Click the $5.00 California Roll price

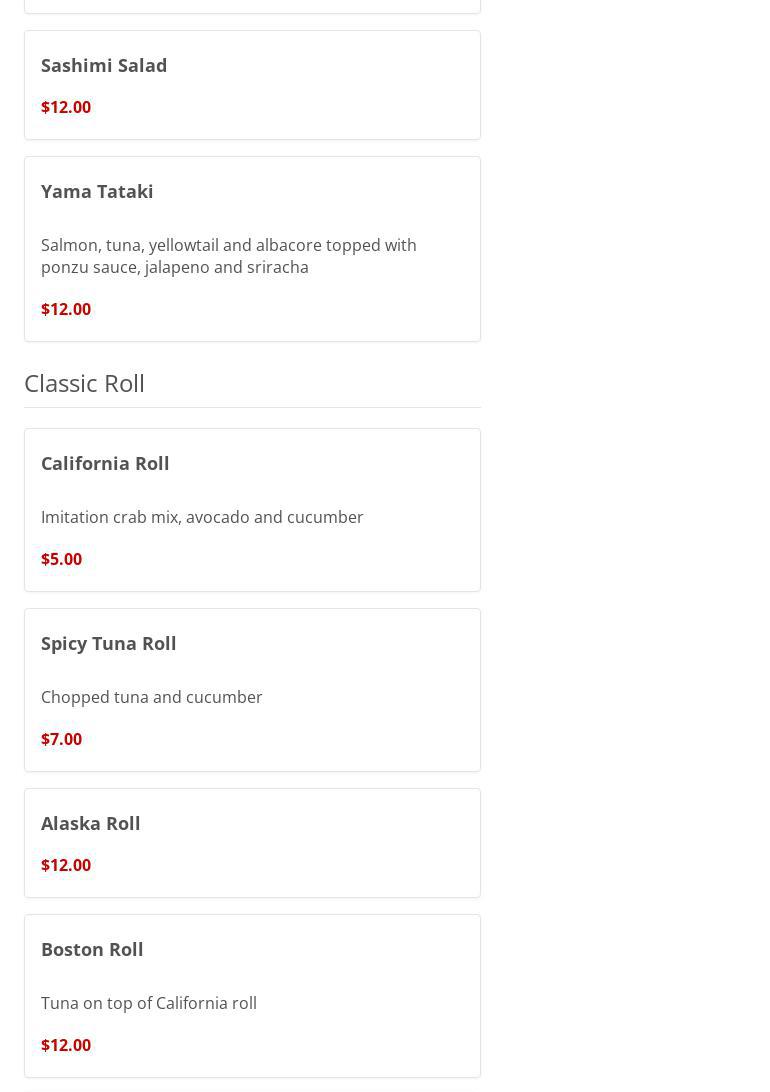[61, 559]
